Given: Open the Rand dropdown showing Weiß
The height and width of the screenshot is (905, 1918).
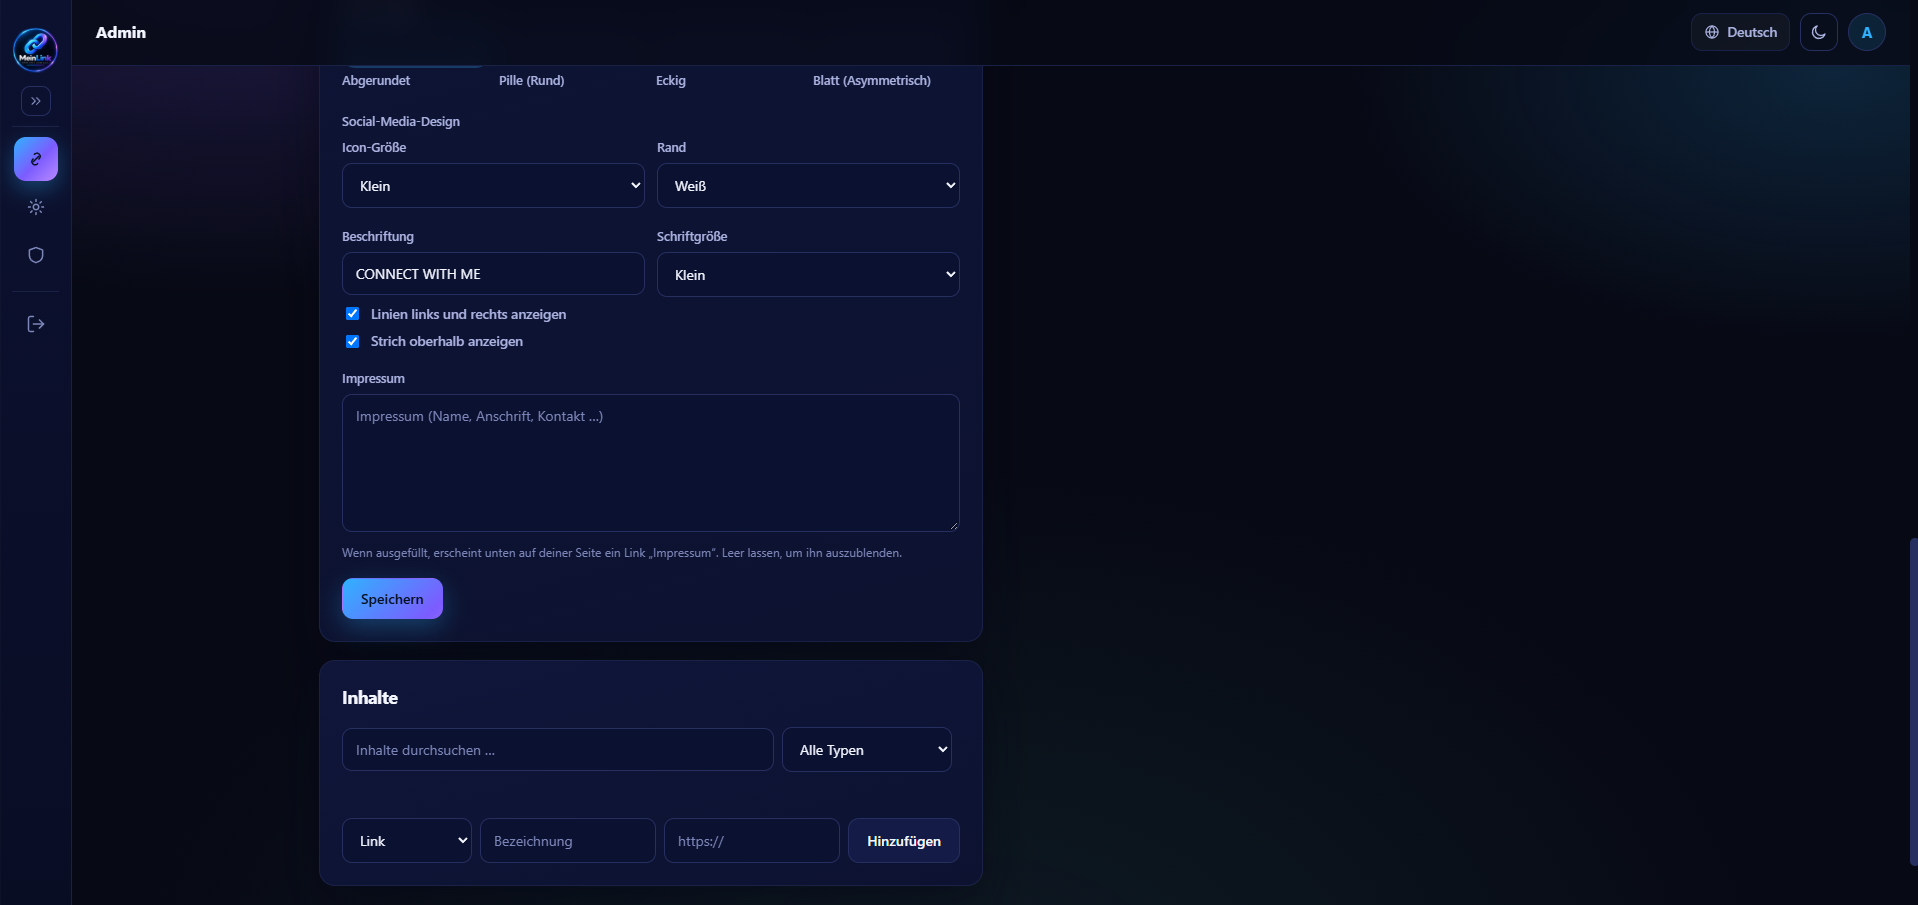Looking at the screenshot, I should point(808,186).
